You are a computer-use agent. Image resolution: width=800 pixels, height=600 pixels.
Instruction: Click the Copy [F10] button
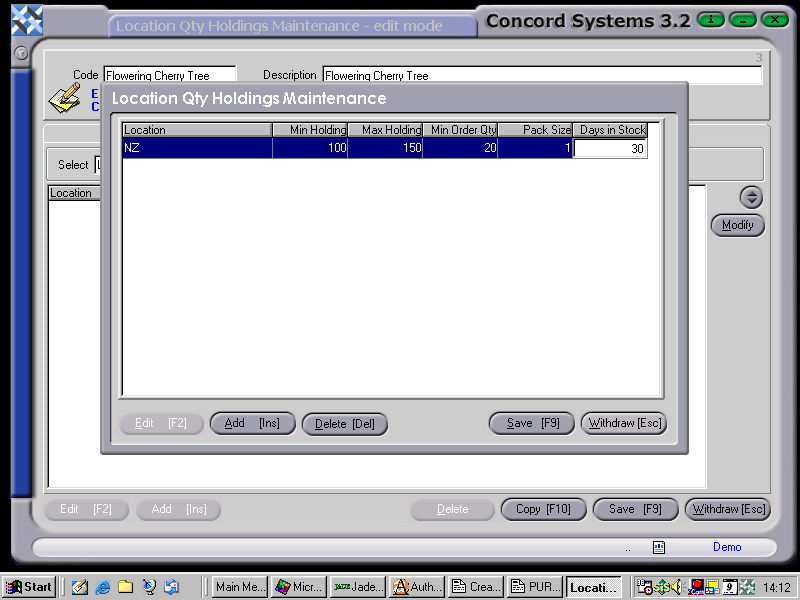543,509
